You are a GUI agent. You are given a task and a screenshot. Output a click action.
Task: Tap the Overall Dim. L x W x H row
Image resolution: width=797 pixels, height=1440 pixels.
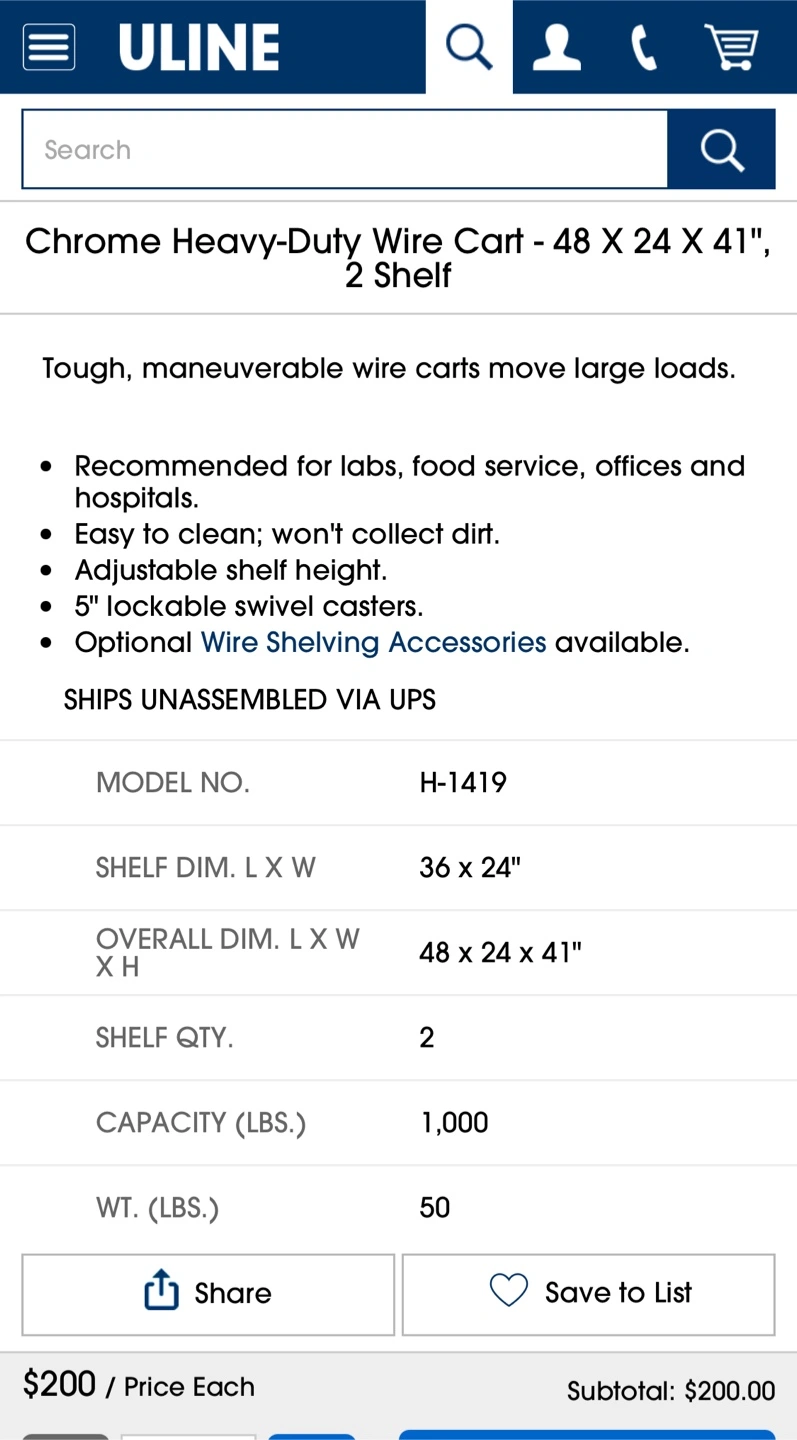(398, 952)
